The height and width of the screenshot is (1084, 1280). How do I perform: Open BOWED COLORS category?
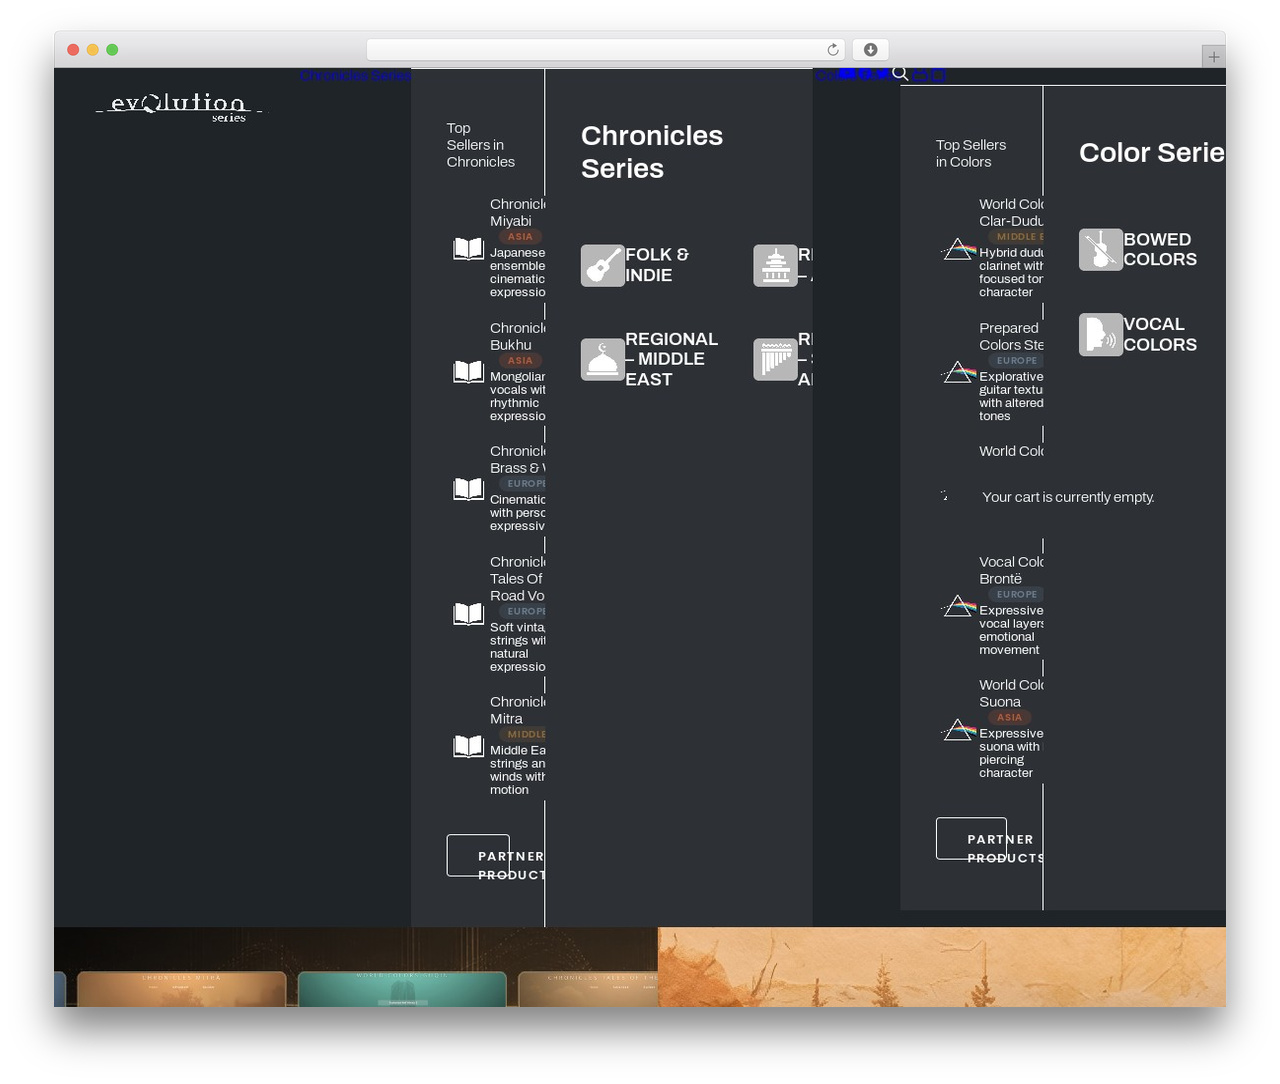coord(1160,249)
